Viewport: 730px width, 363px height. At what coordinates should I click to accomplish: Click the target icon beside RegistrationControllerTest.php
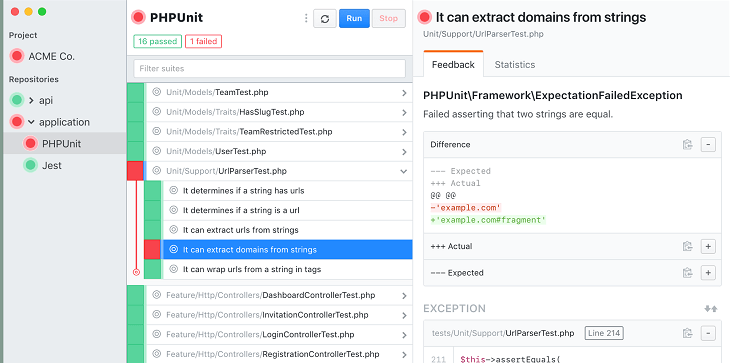[156, 354]
